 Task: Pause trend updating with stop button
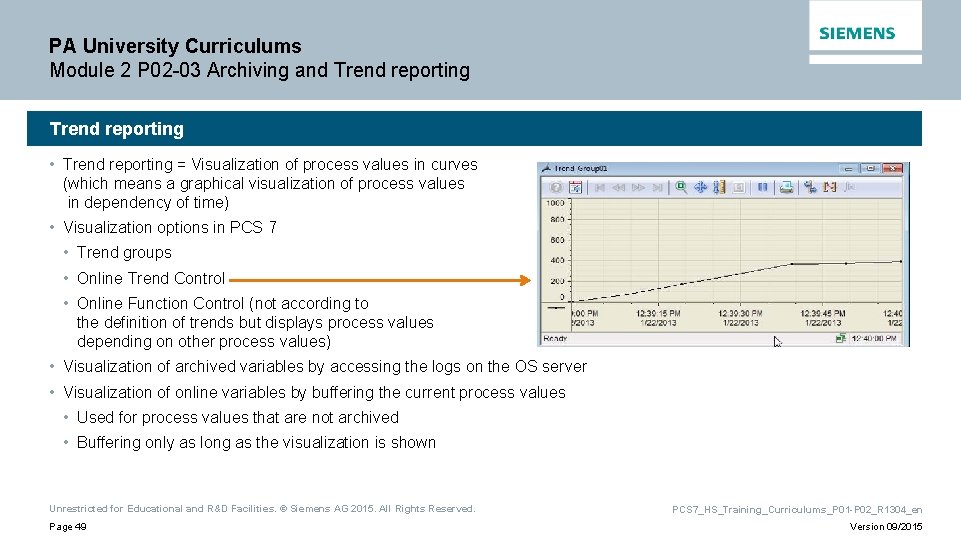762,188
